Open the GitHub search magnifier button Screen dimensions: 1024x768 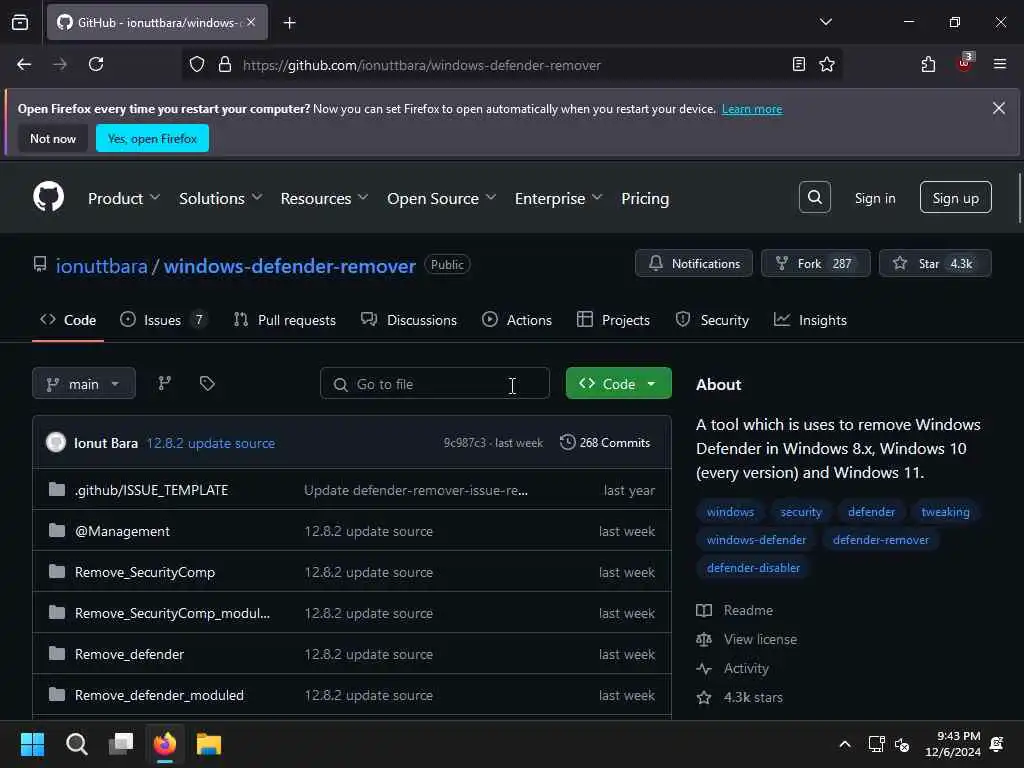[x=814, y=197]
